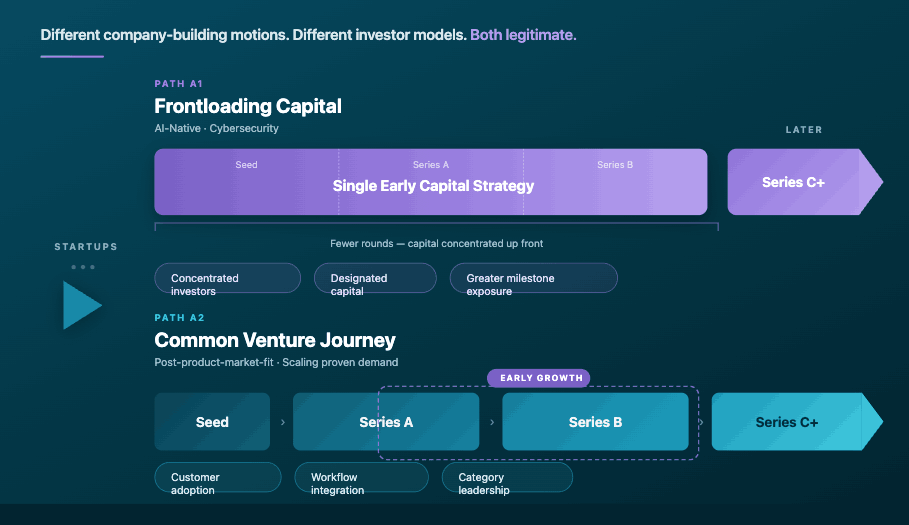Click the Workflow integration pill
The width and height of the screenshot is (909, 525).
coord(361,477)
